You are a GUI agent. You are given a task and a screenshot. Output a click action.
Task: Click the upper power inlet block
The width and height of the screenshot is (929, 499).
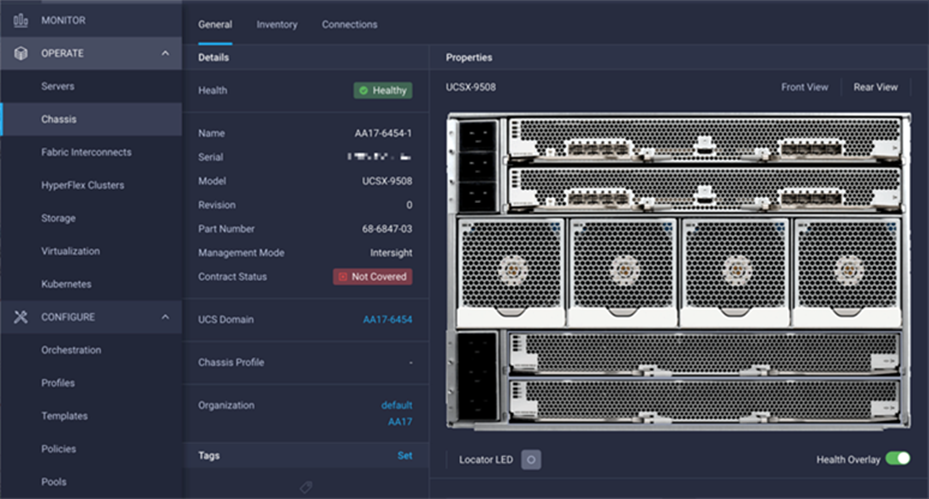(x=477, y=166)
